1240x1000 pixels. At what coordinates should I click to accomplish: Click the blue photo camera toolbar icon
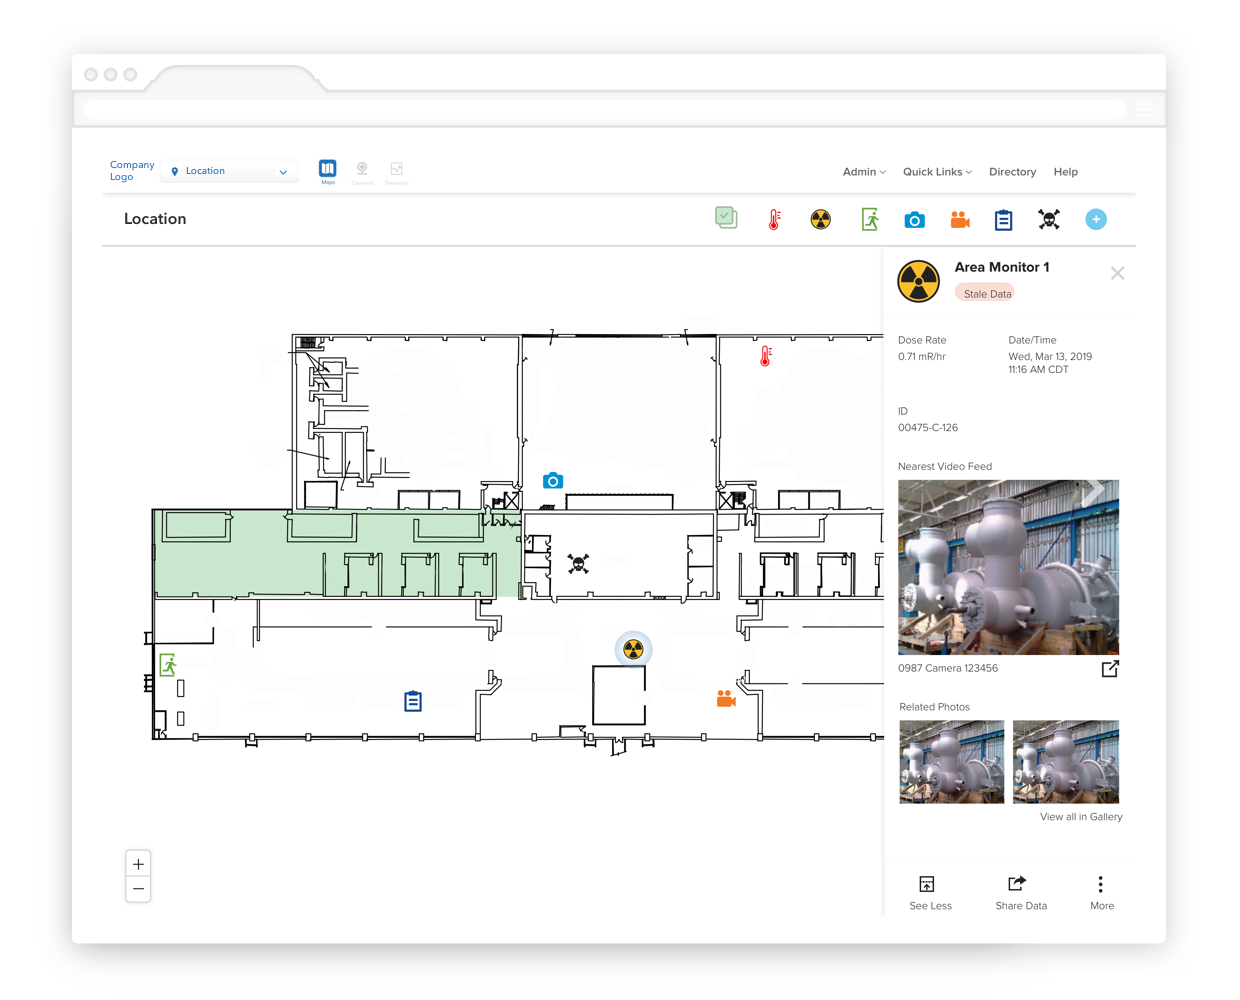pyautogui.click(x=914, y=220)
